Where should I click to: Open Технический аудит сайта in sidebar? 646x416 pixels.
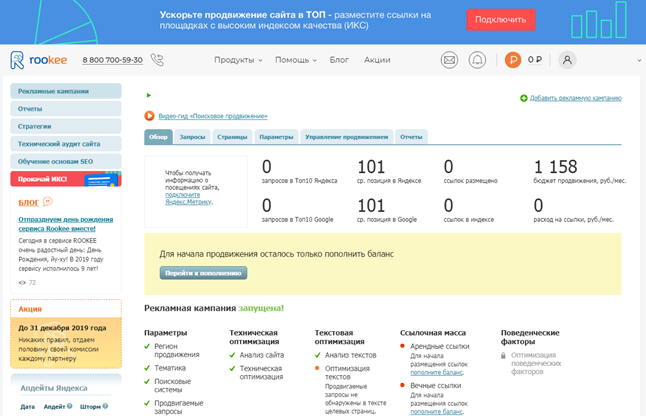click(66, 144)
